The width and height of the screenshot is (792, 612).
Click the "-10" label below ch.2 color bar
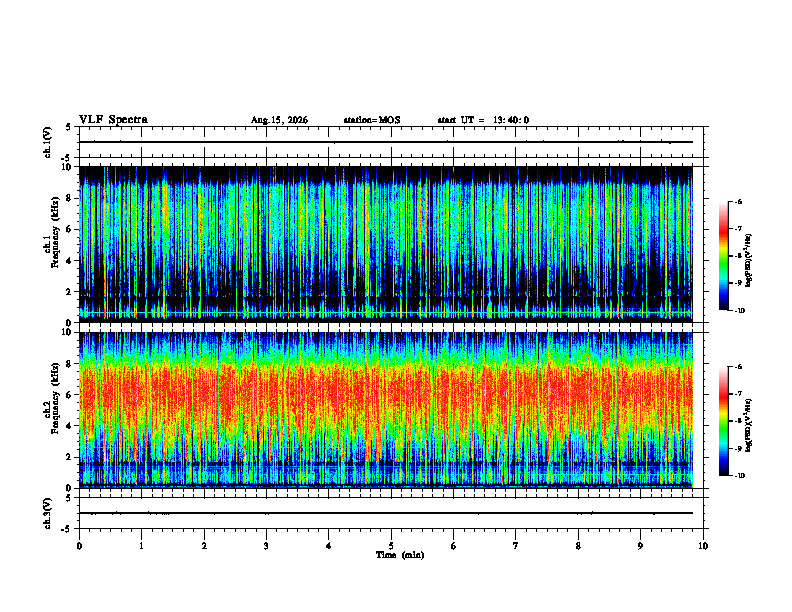[x=740, y=476]
